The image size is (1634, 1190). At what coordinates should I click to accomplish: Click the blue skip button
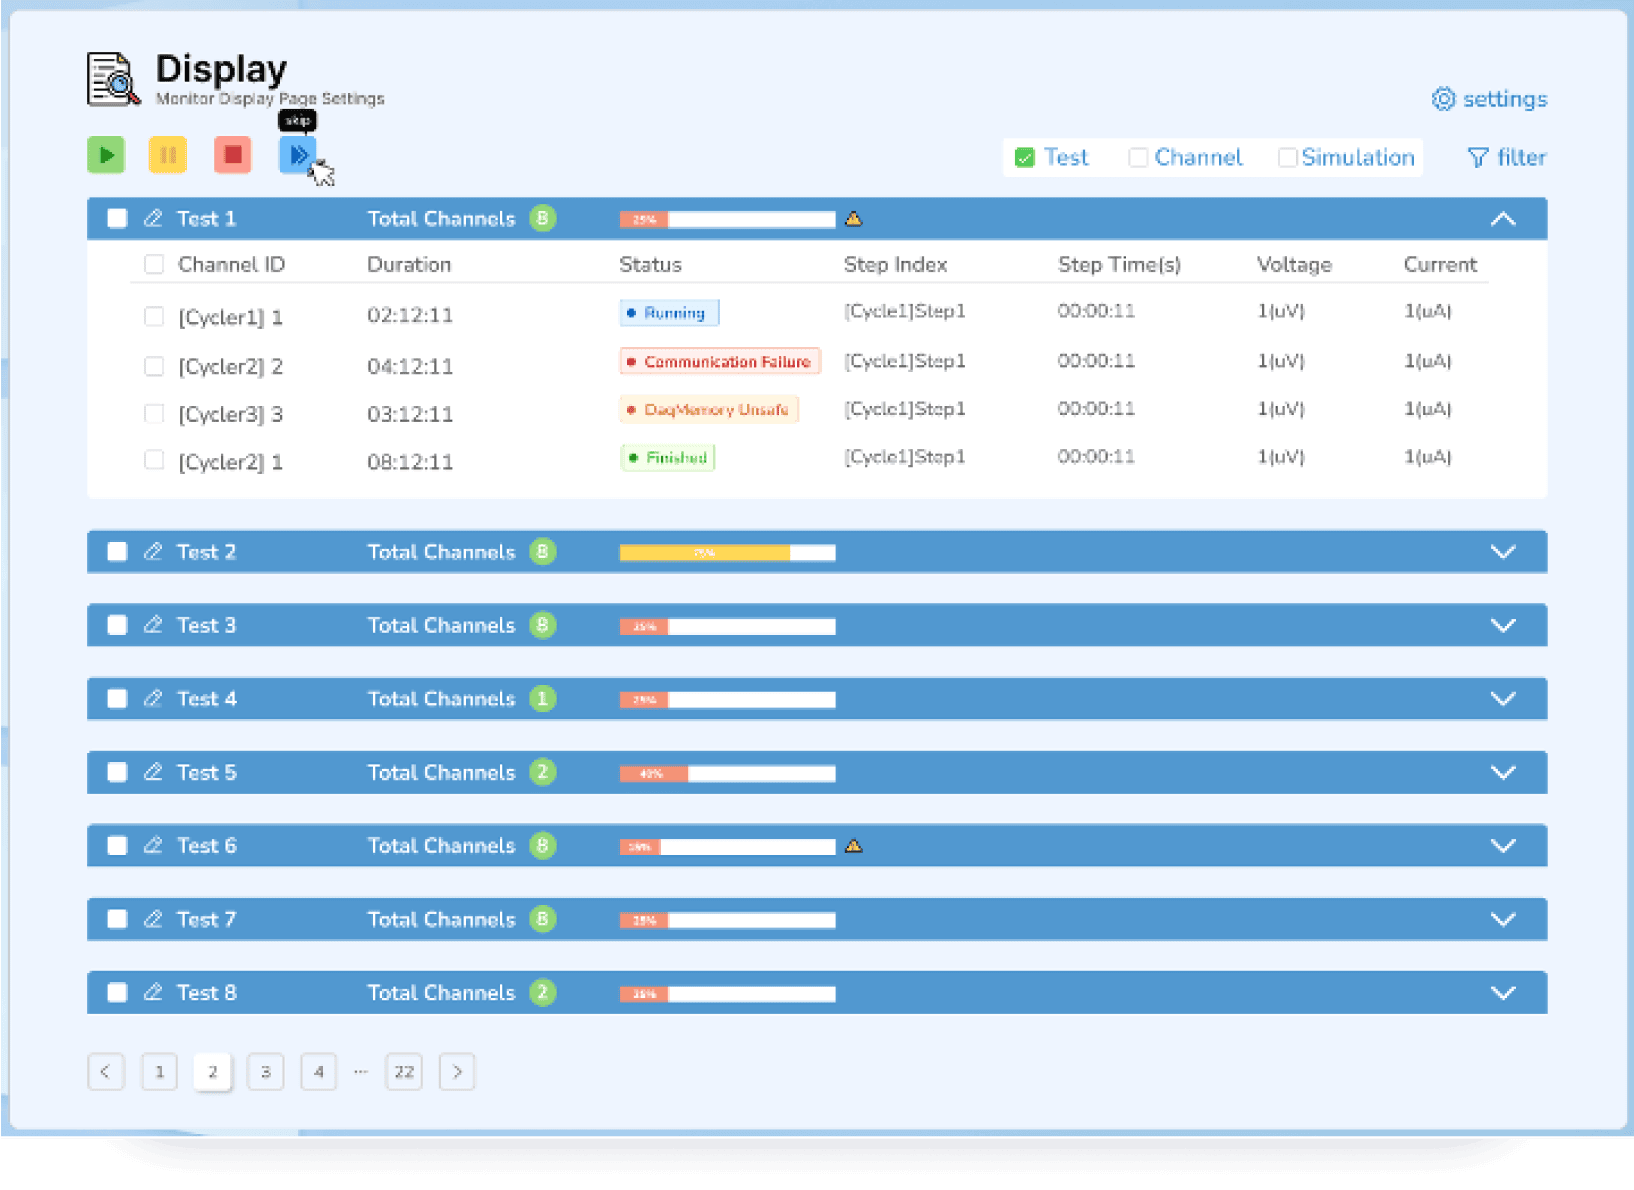pos(297,155)
